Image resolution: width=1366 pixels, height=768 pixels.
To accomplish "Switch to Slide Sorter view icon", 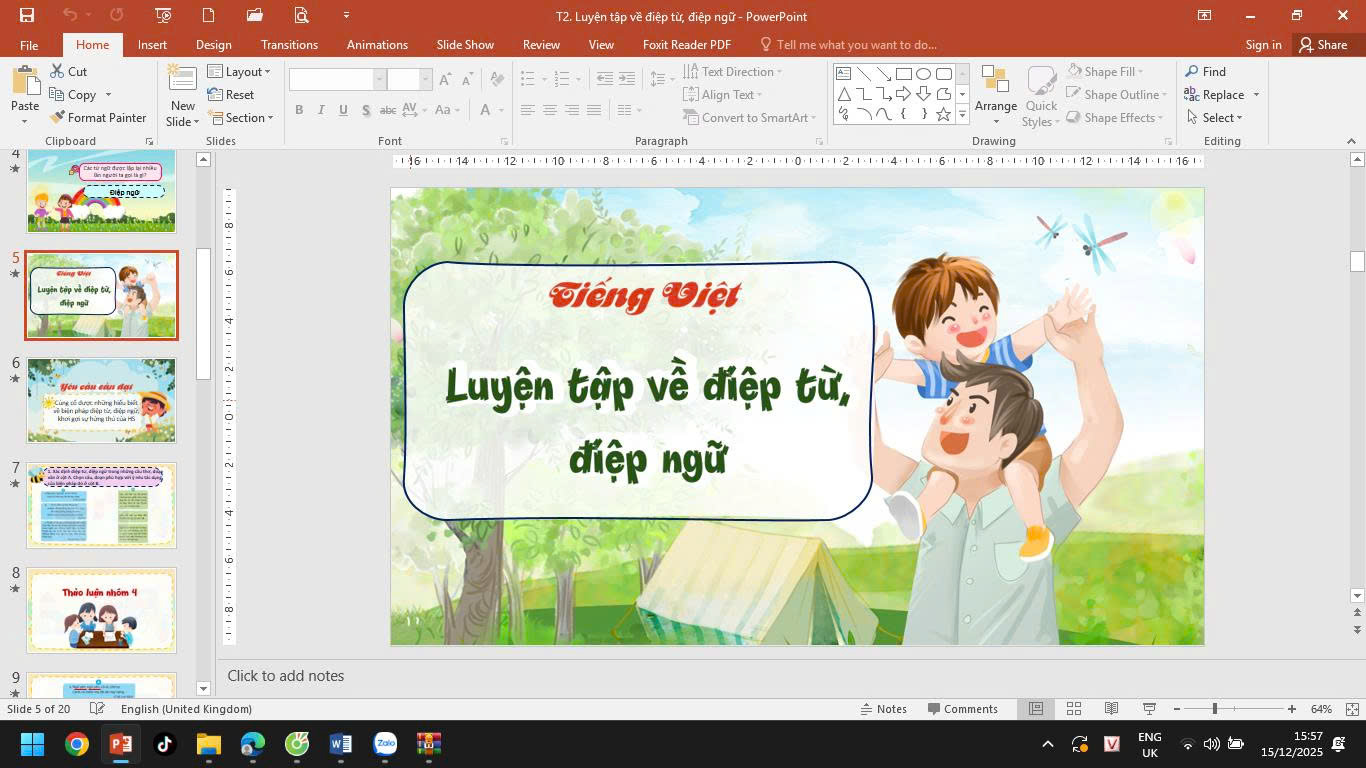I will click(1074, 709).
